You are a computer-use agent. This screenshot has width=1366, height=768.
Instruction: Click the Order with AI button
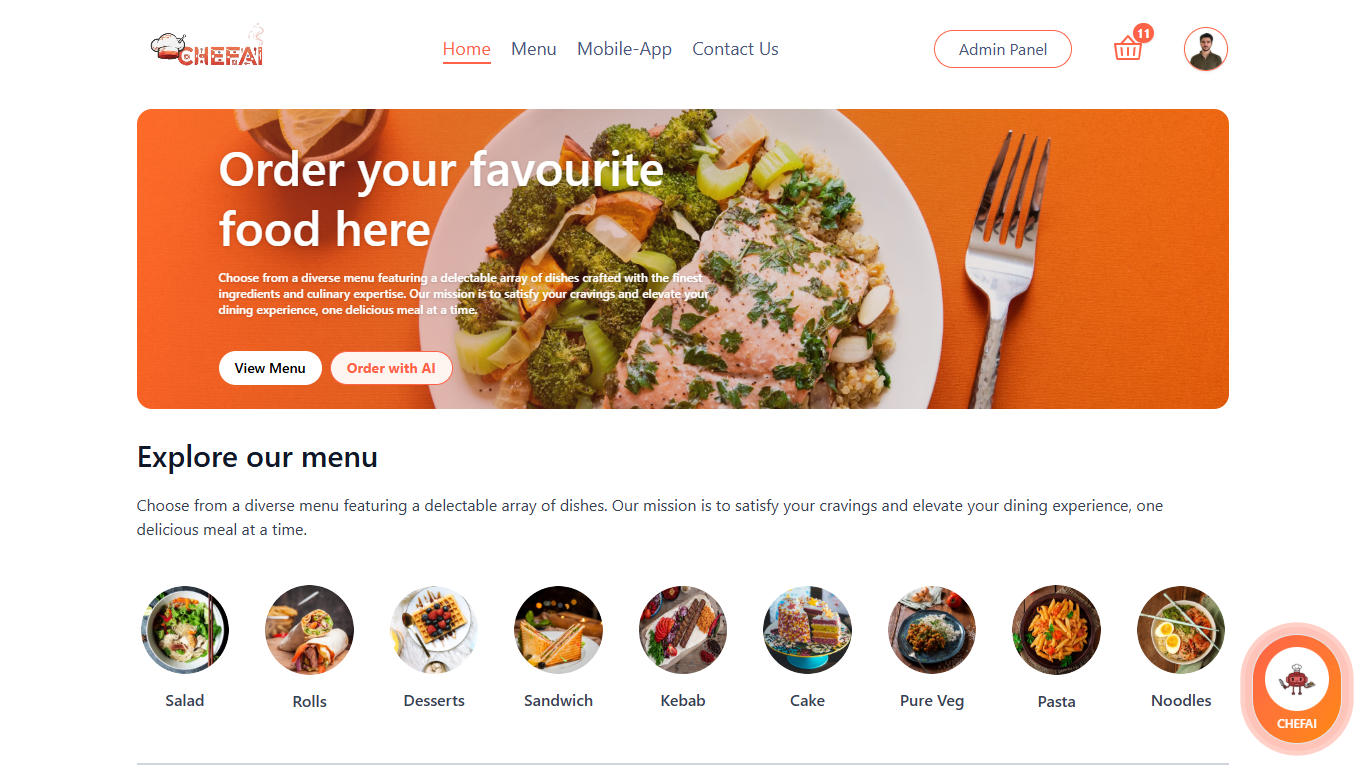(391, 368)
